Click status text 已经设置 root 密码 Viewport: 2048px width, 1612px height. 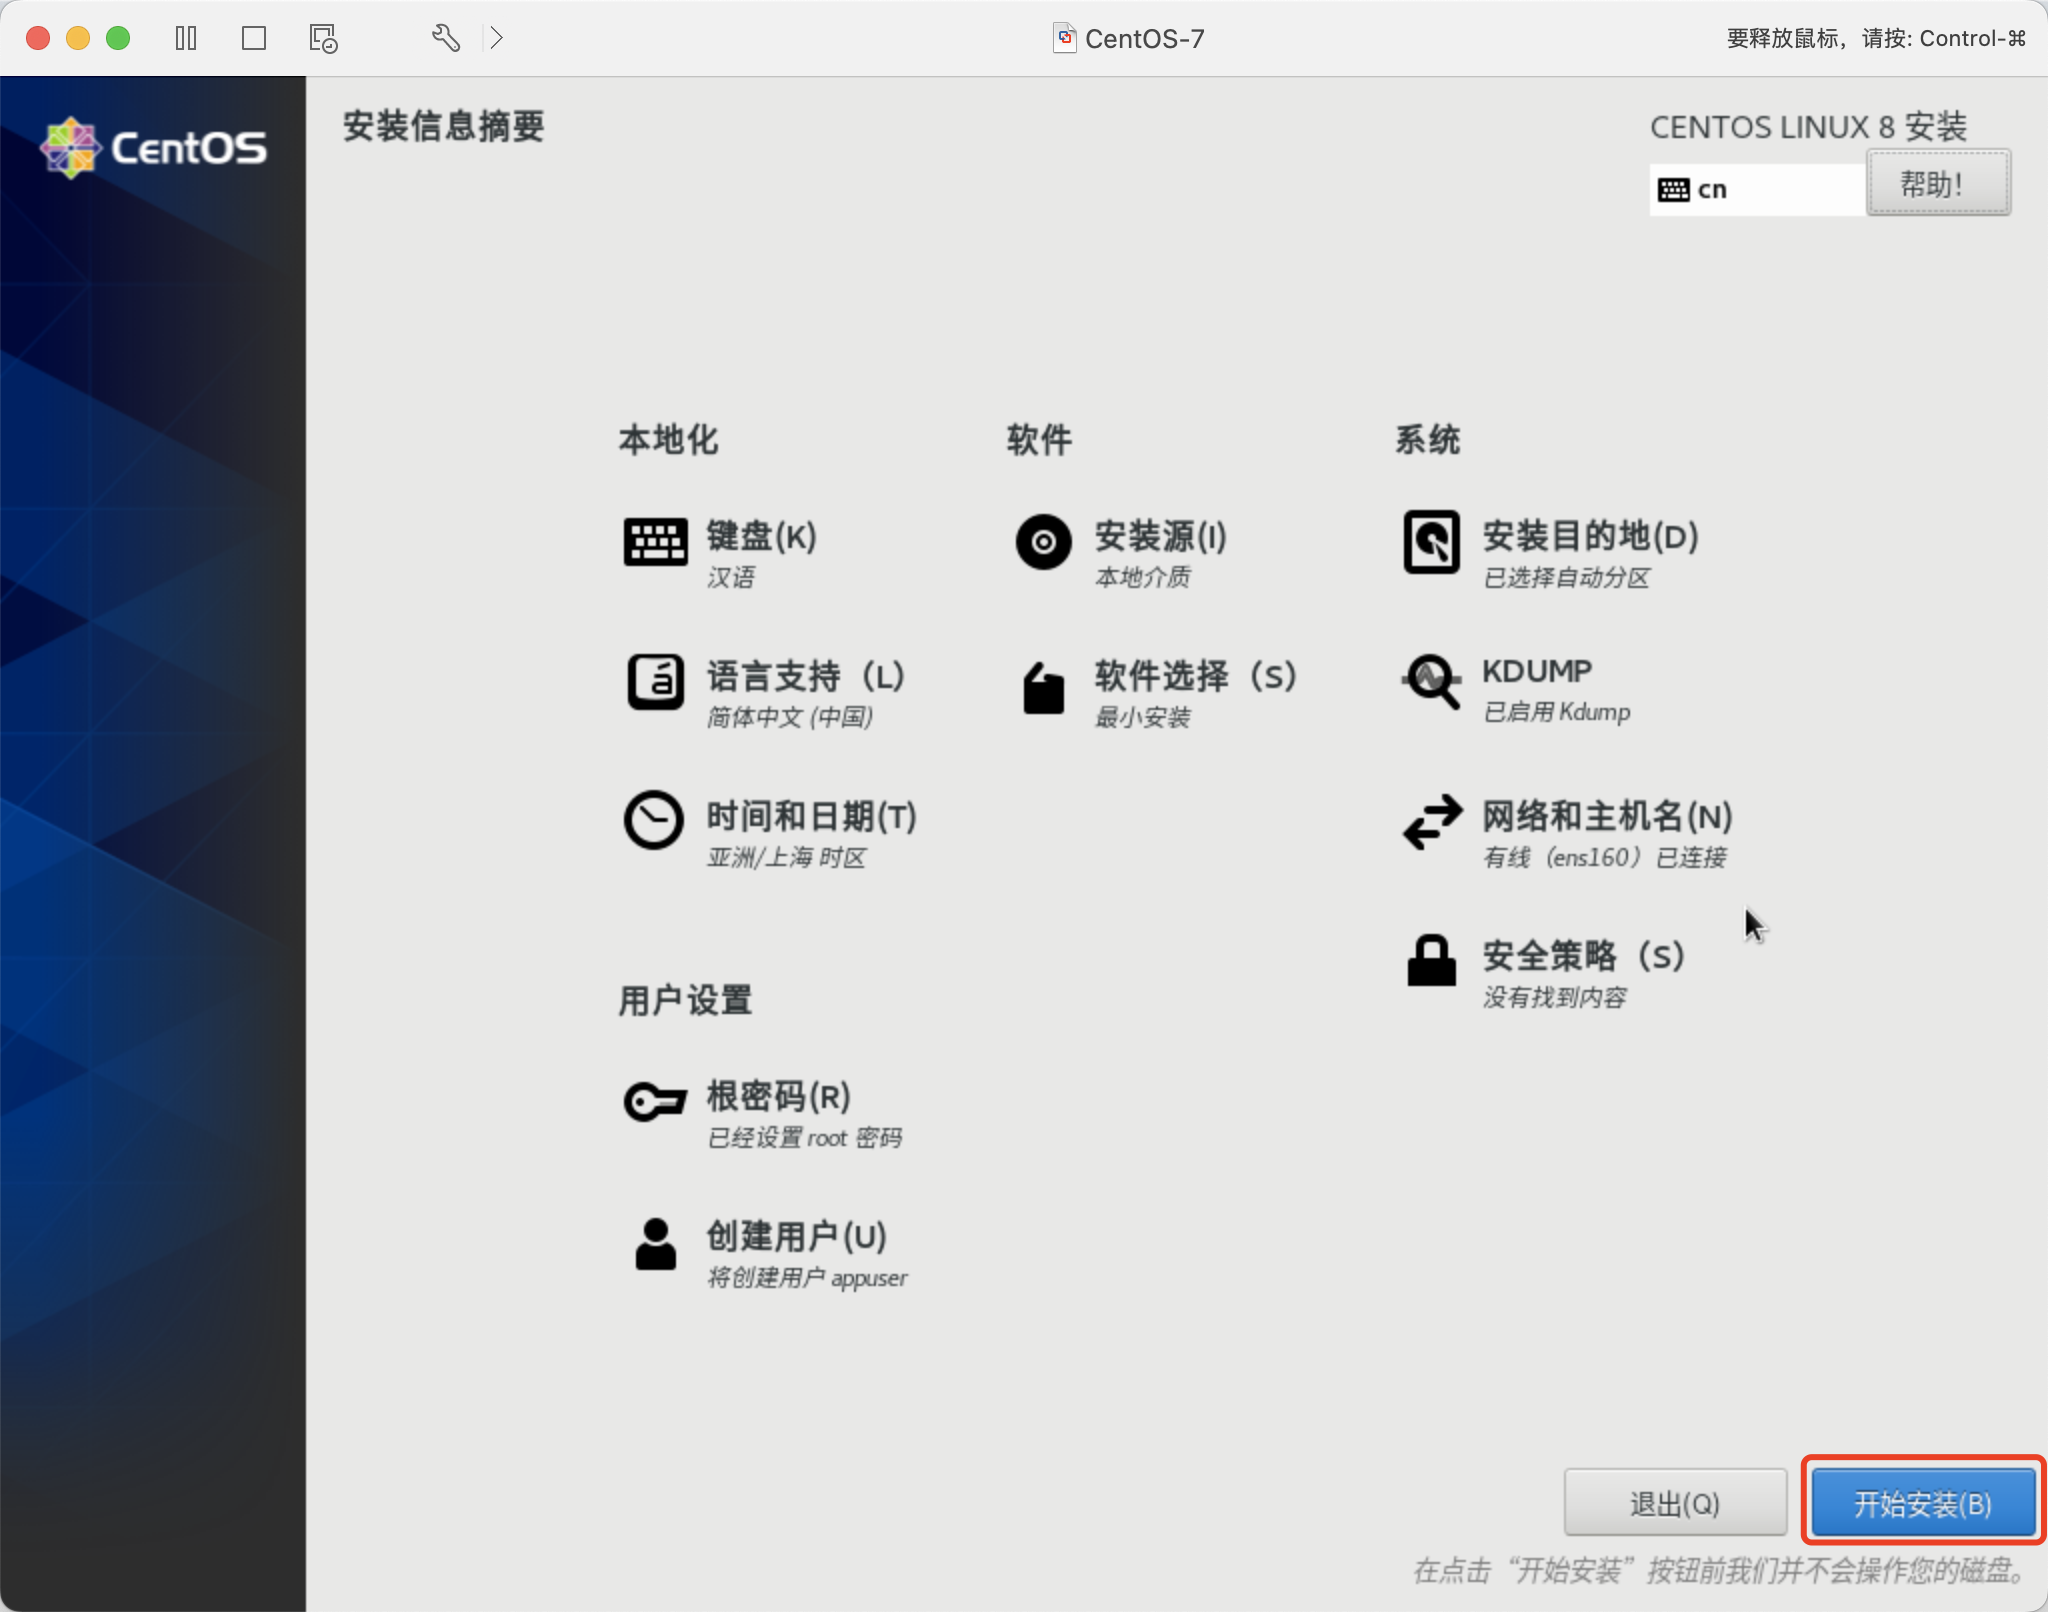point(805,1137)
